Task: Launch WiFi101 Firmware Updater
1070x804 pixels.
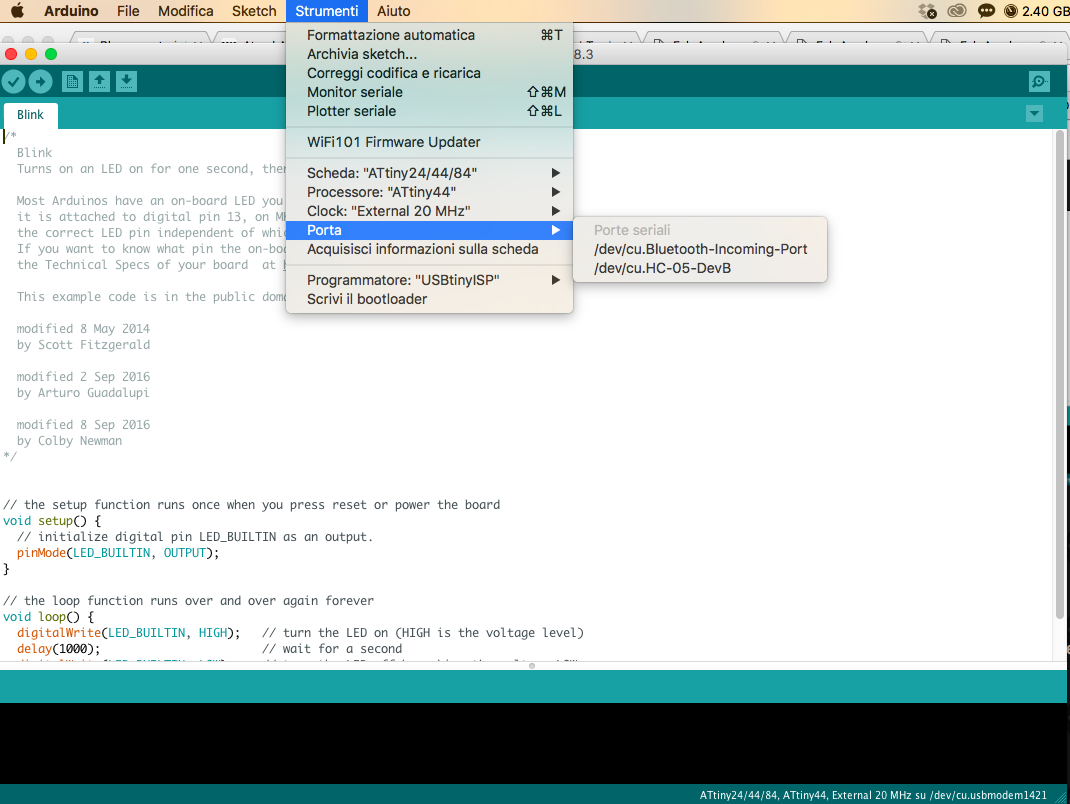Action: point(429,142)
